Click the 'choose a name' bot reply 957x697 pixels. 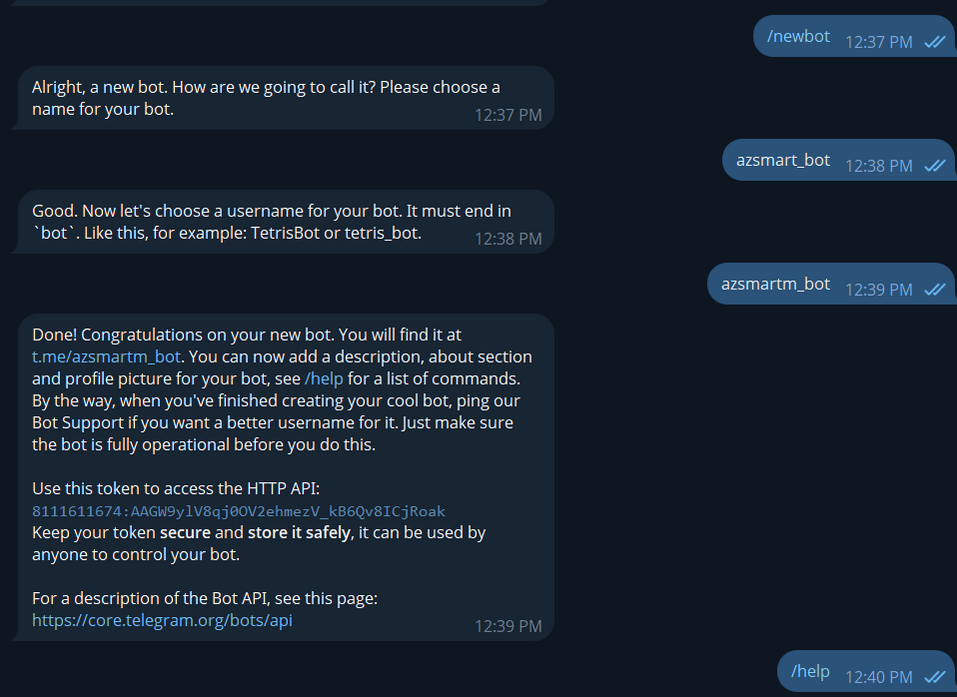coord(265,98)
